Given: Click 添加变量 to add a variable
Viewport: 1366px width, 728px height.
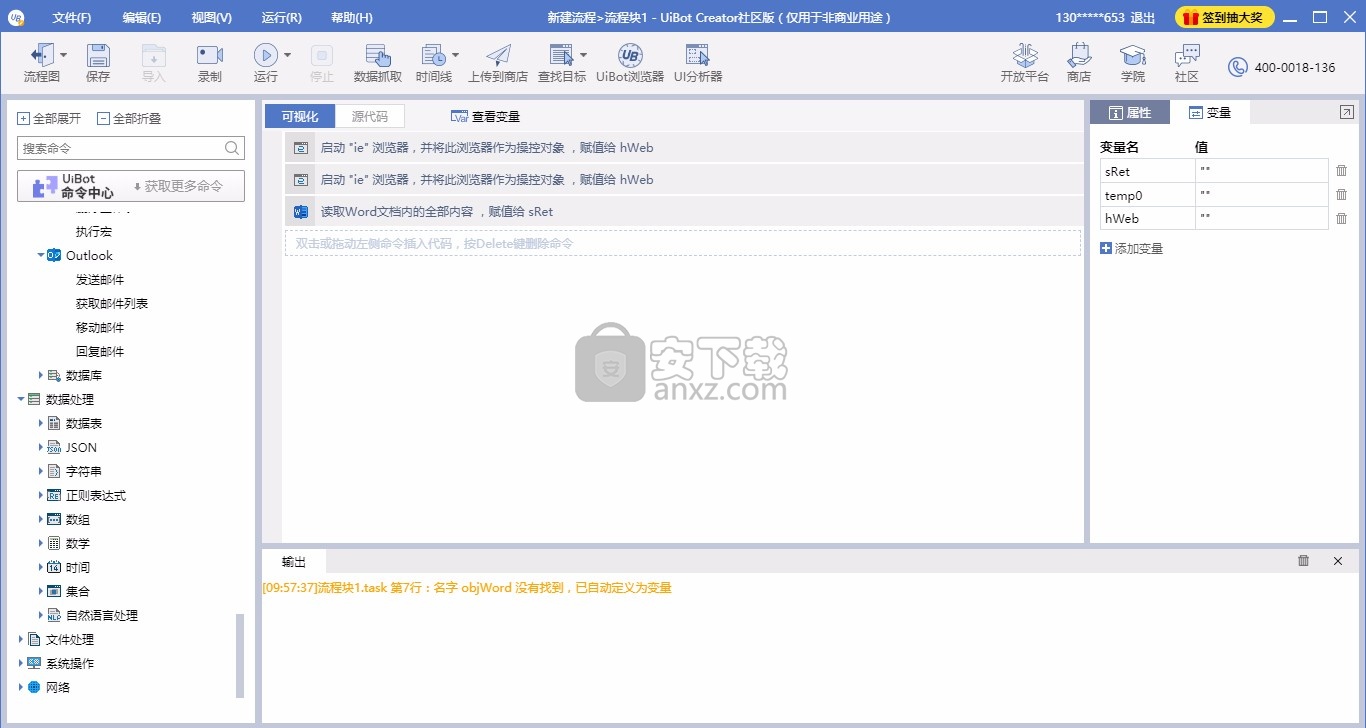Looking at the screenshot, I should point(1132,248).
